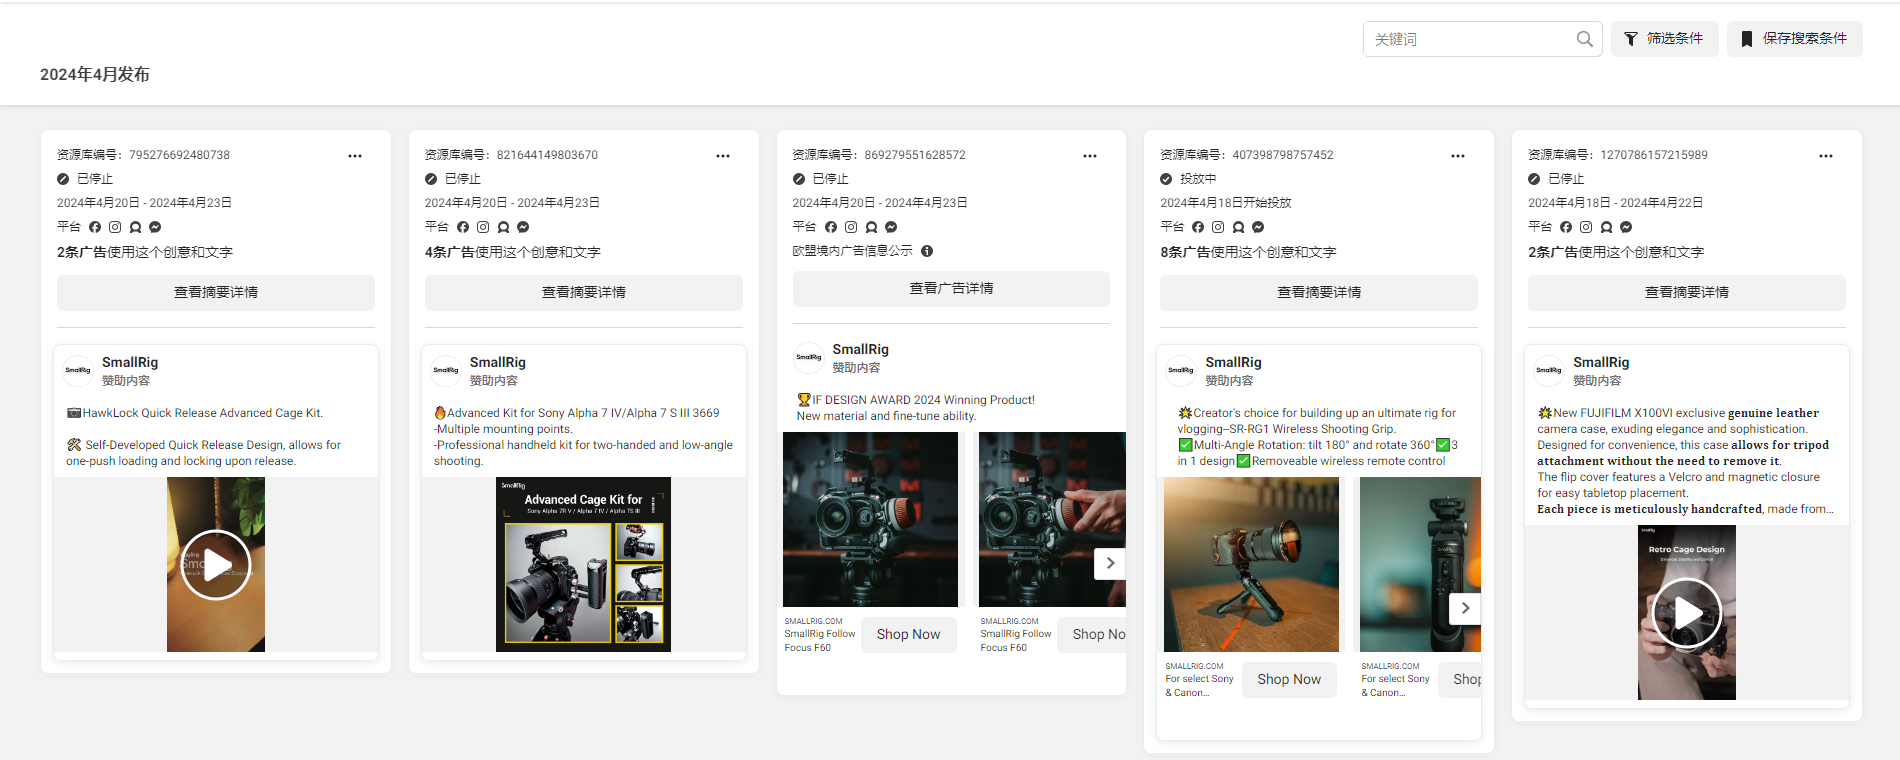1900x760 pixels.
Task: Click Shop Now under first Follow Focus image
Action: [x=908, y=634]
